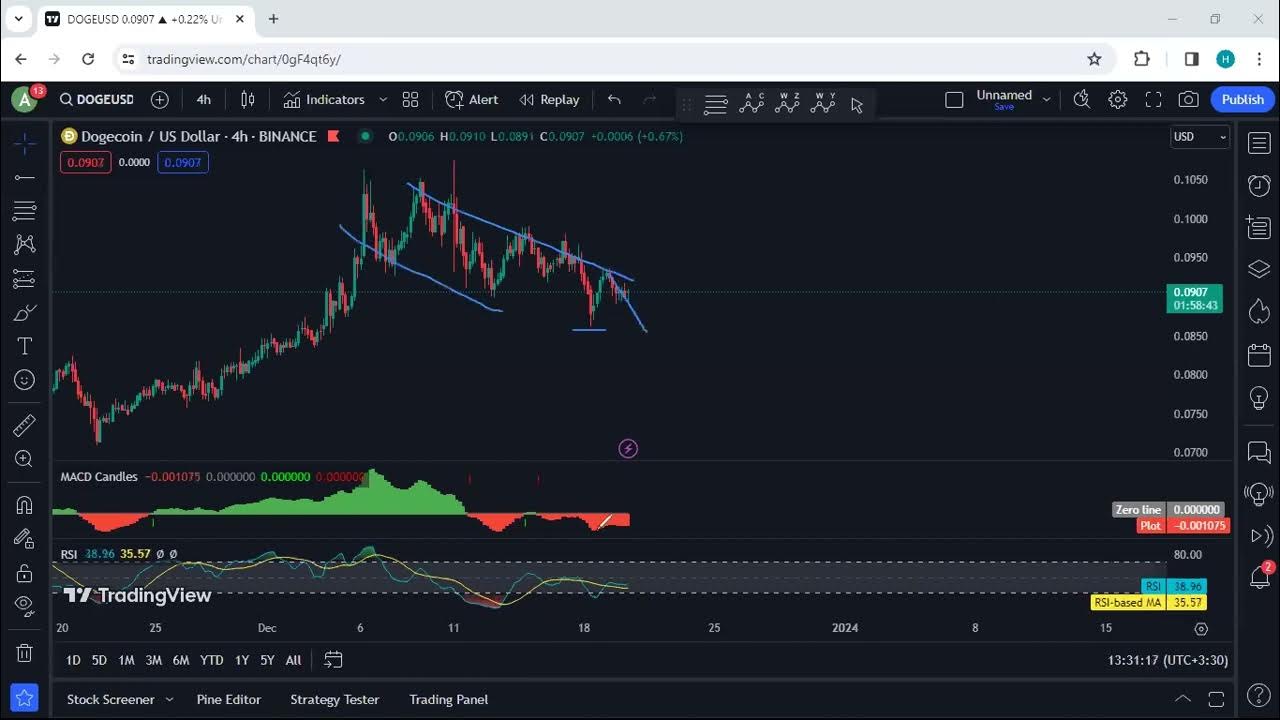Select the Measure ruler tool

[x=24, y=426]
